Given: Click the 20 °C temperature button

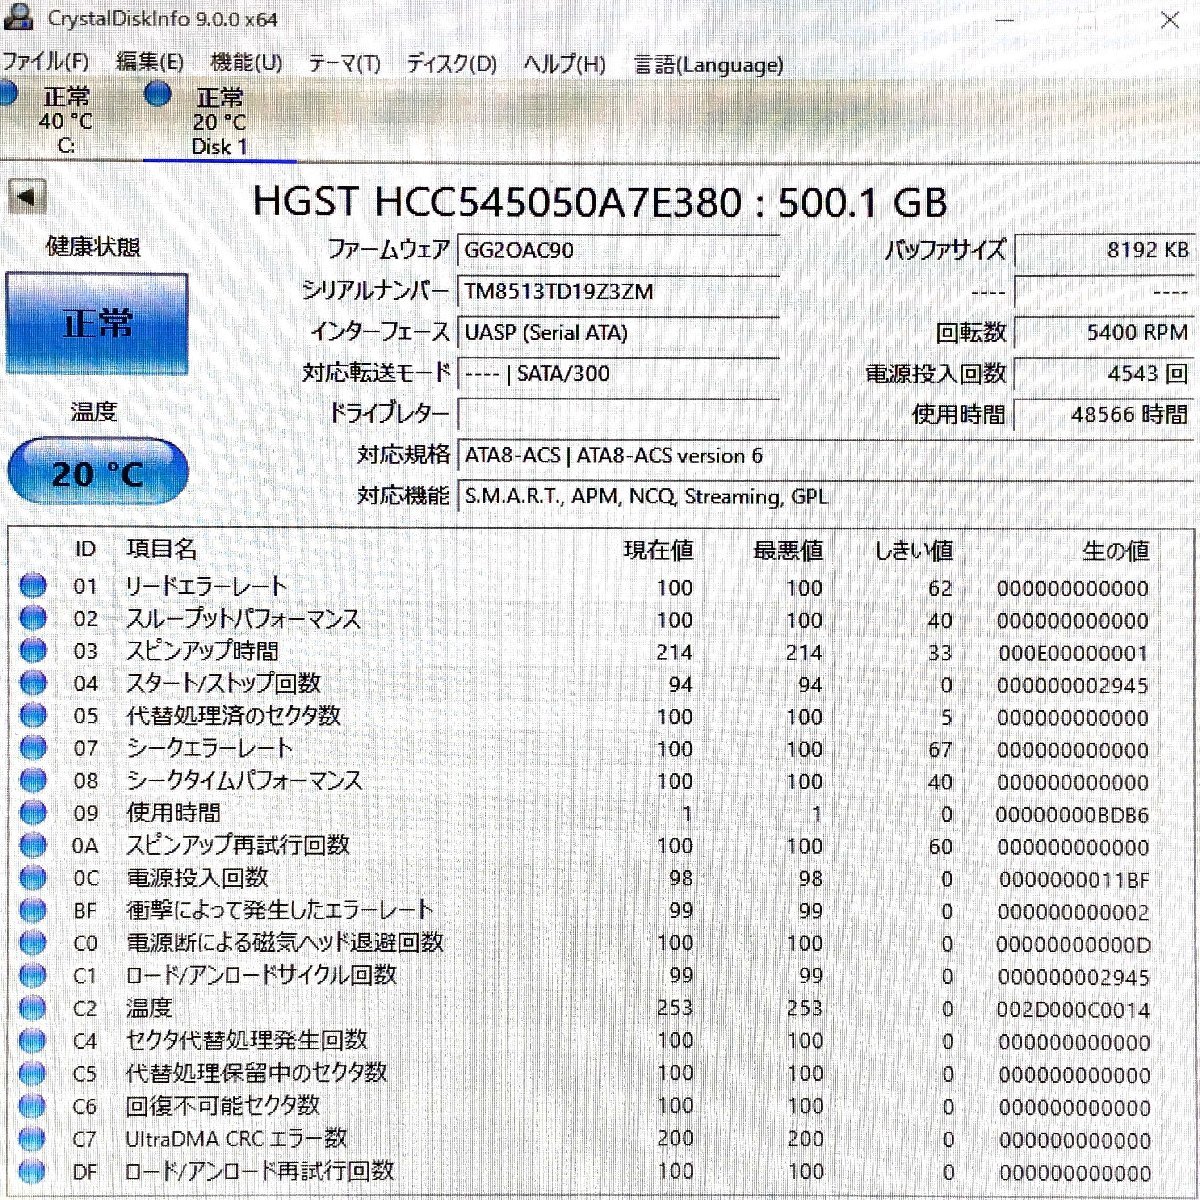Looking at the screenshot, I should 98,471.
